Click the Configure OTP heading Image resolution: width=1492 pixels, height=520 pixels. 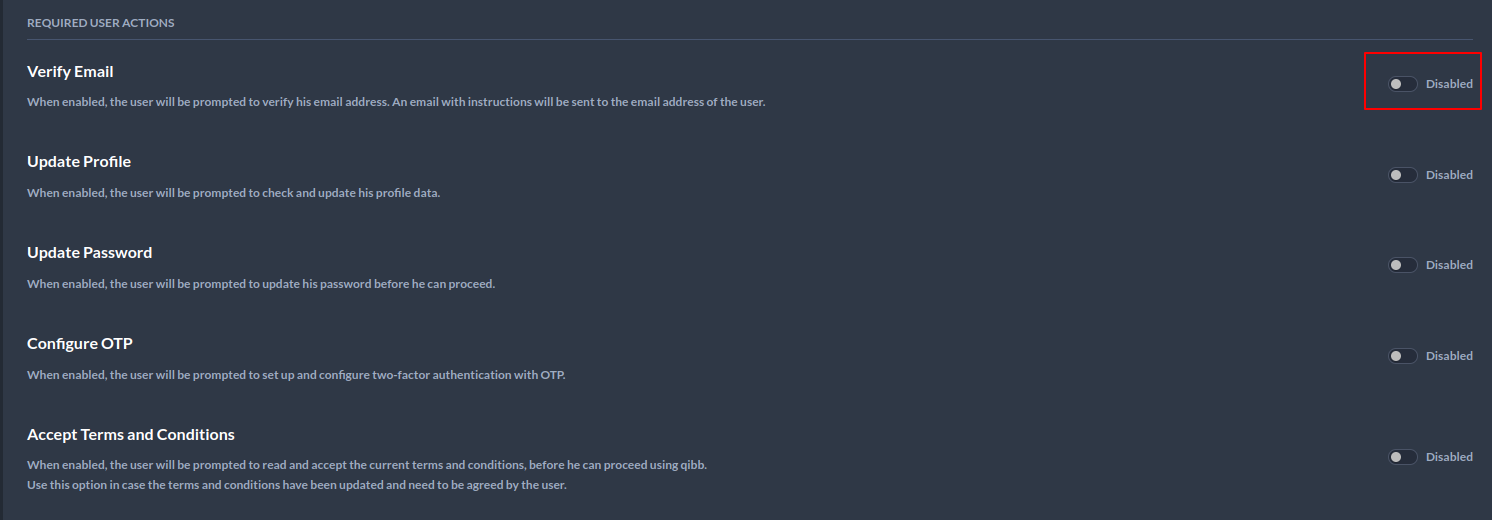pyautogui.click(x=80, y=344)
